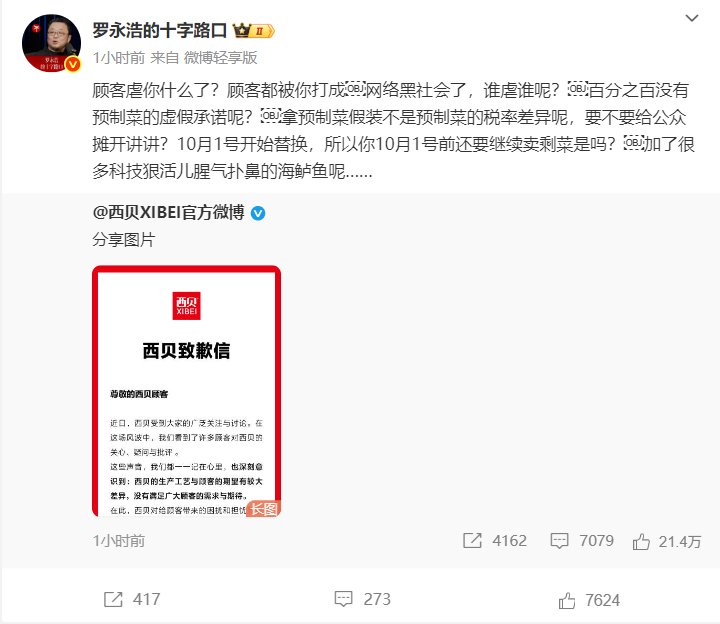Like this post using the 7624 thumbs-up
Viewport: 720px width, 624px height.
(567, 600)
